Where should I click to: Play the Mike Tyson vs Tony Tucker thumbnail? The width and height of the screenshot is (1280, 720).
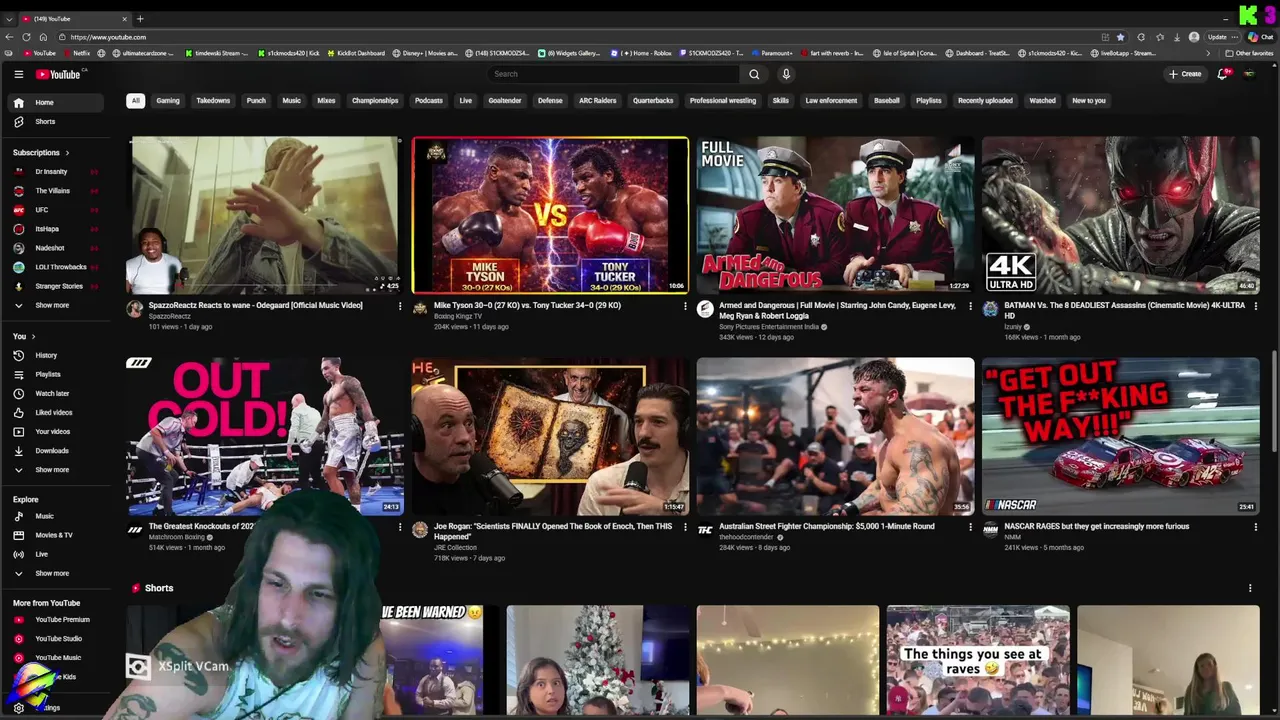tap(550, 215)
